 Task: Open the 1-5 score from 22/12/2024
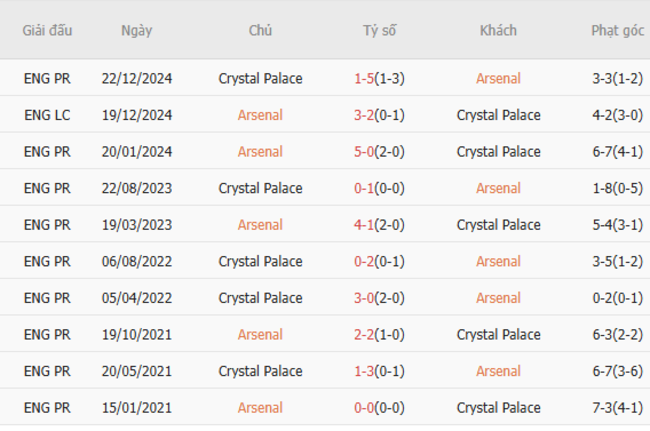[365, 78]
